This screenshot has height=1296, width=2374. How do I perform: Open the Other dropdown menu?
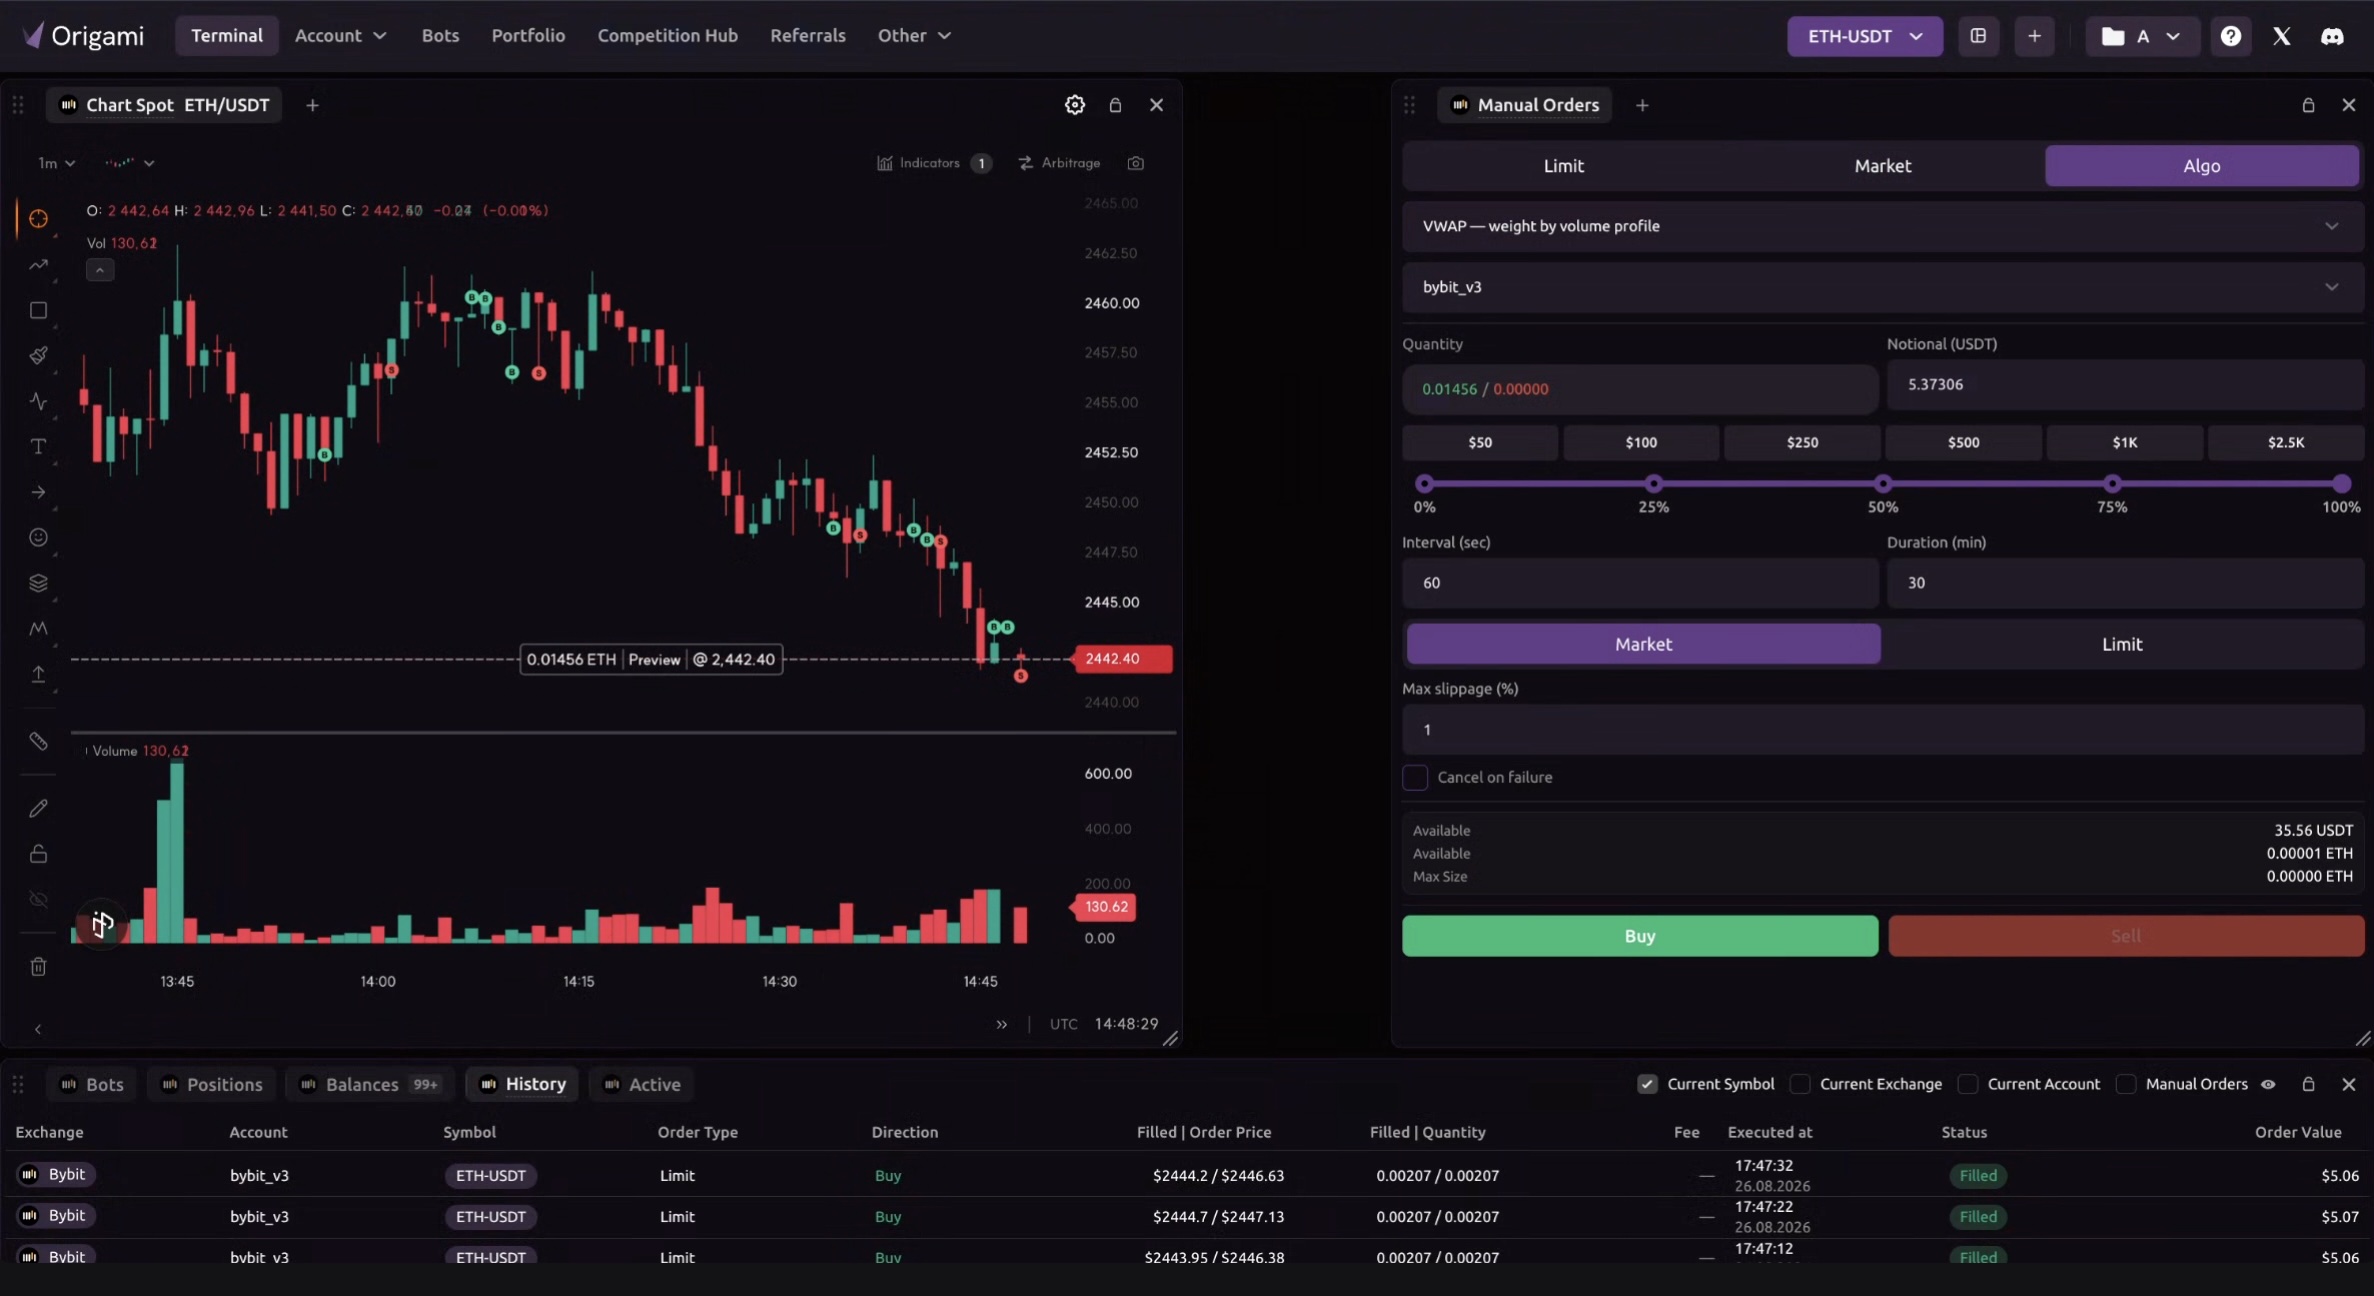[x=914, y=36]
